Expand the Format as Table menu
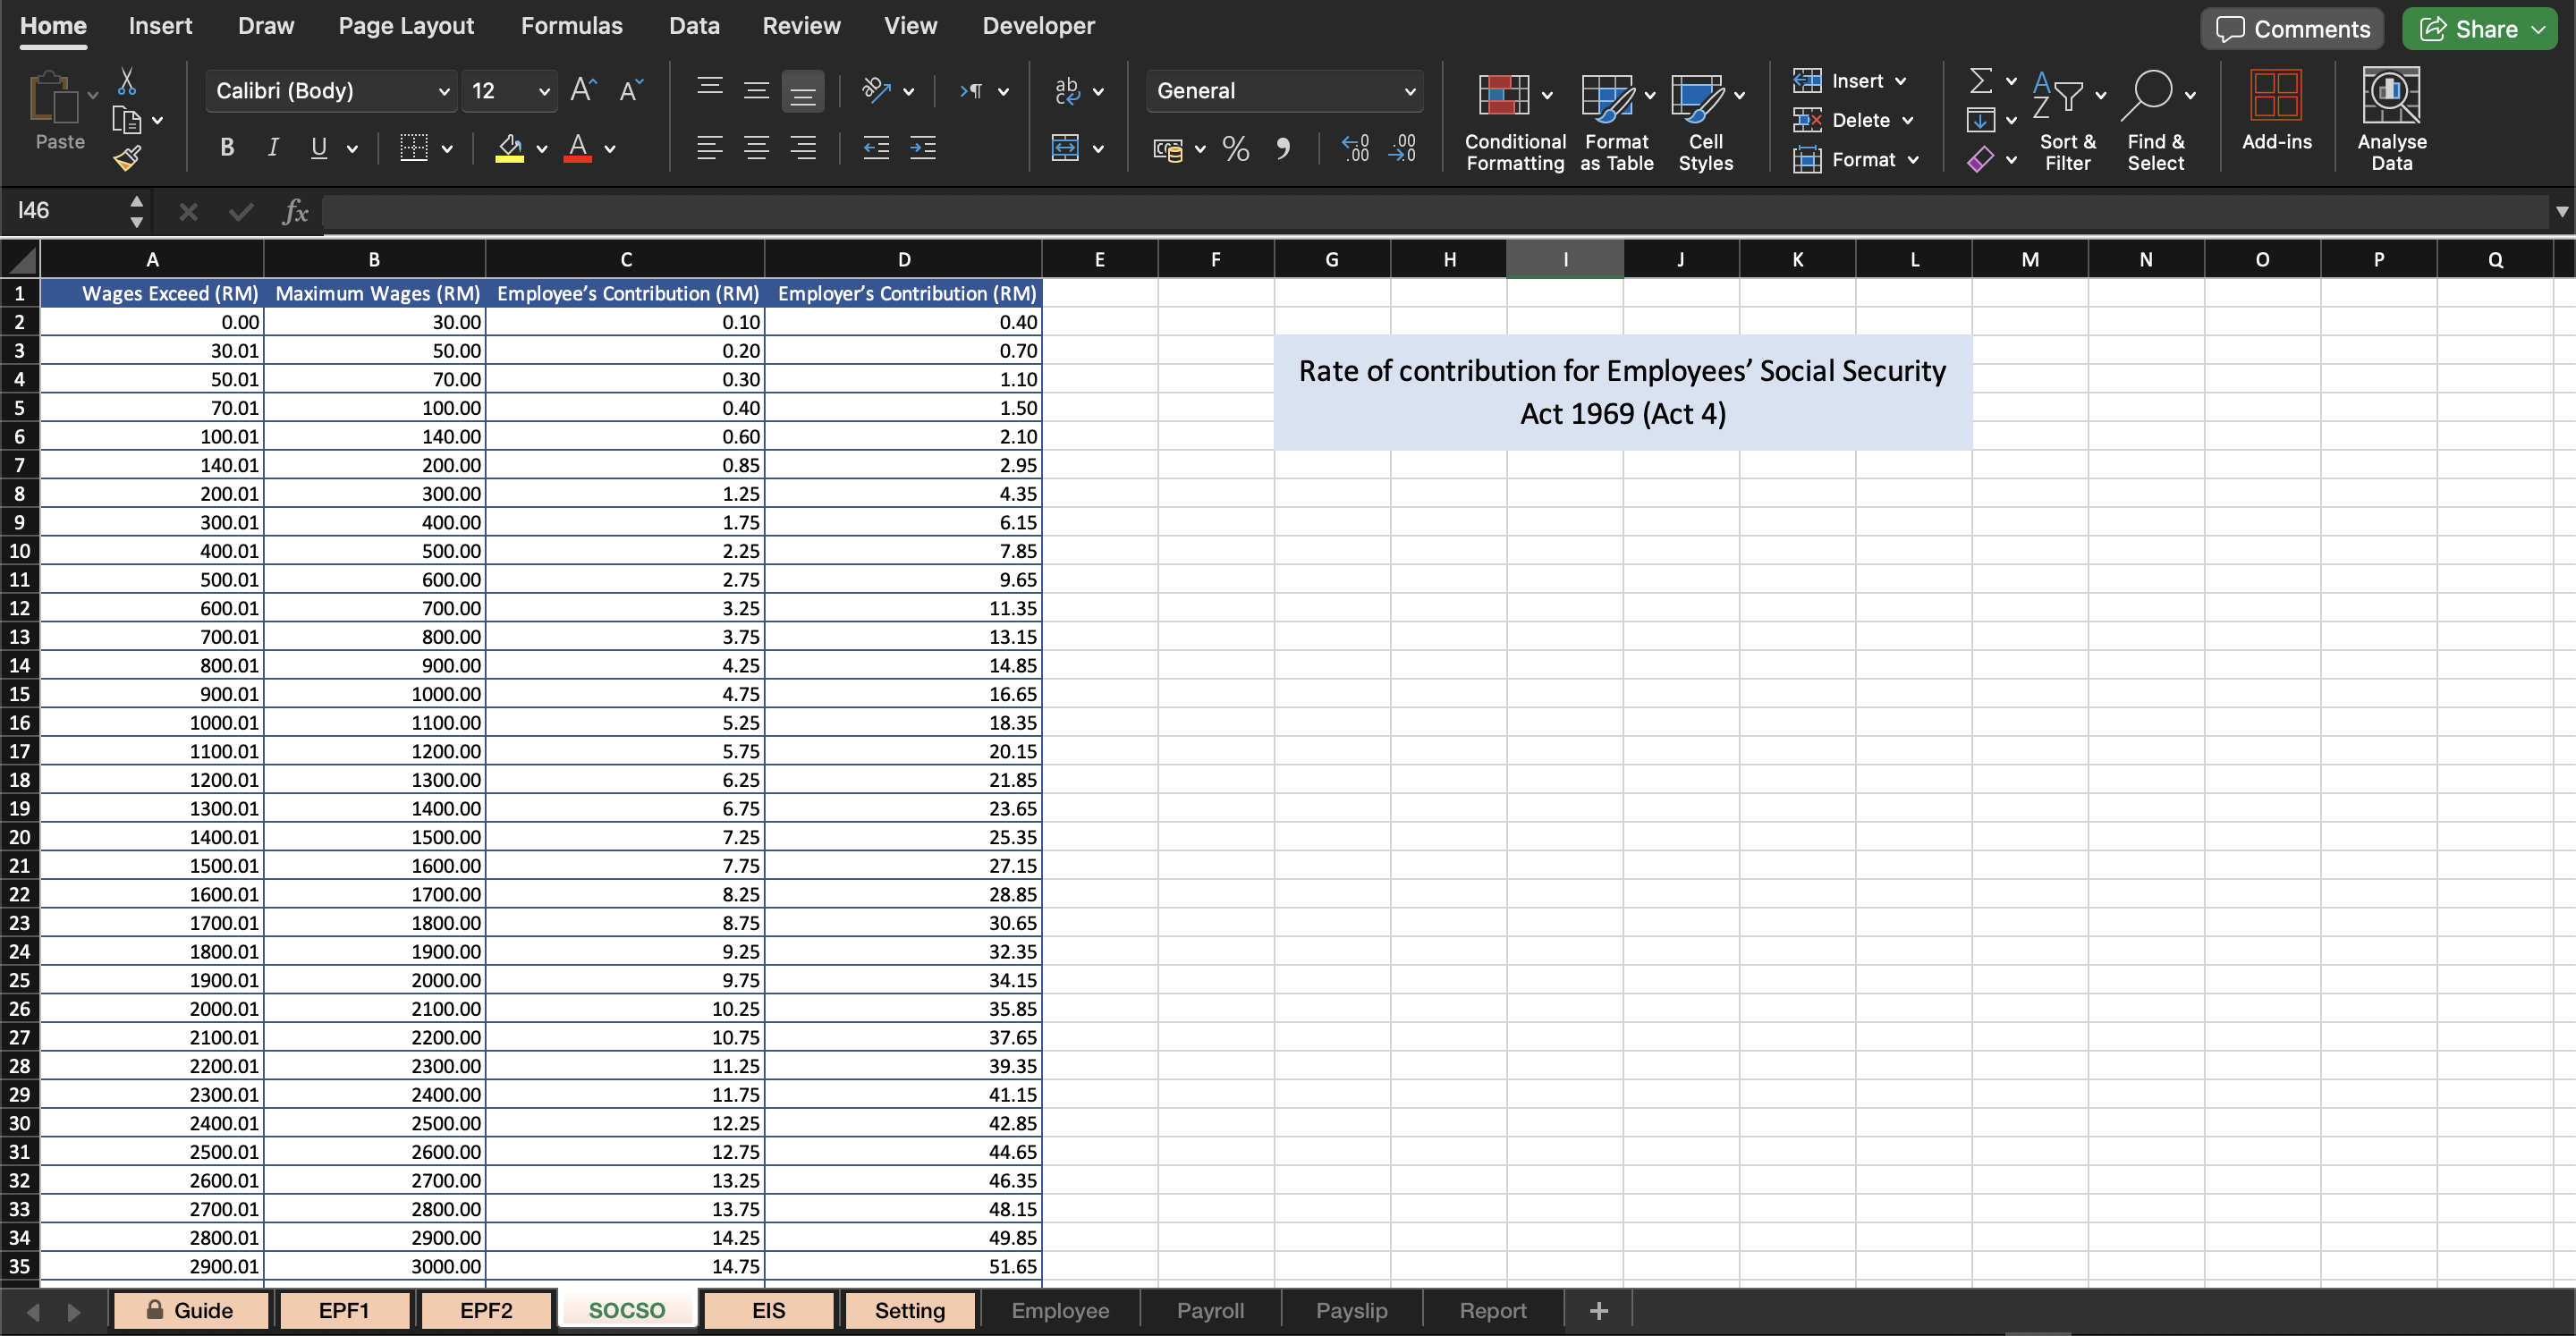Screen dimensions: 2576x1336 (x=1650, y=95)
